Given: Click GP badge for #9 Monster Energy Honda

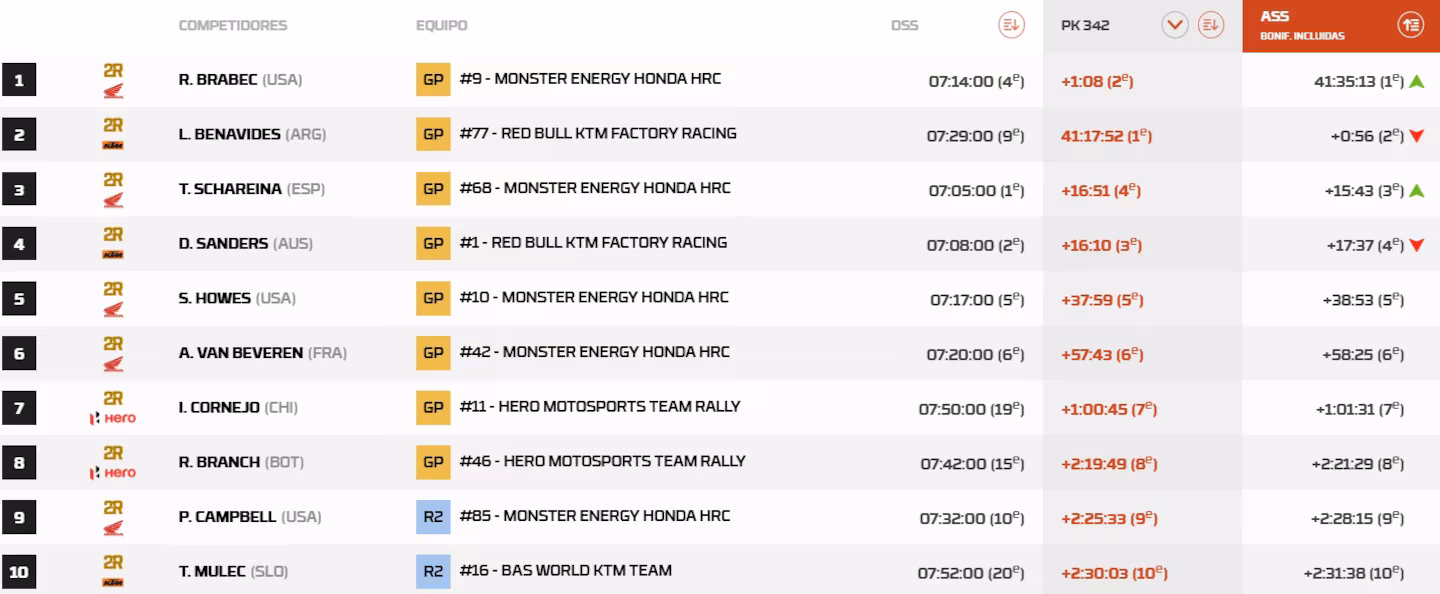Looking at the screenshot, I should (433, 79).
